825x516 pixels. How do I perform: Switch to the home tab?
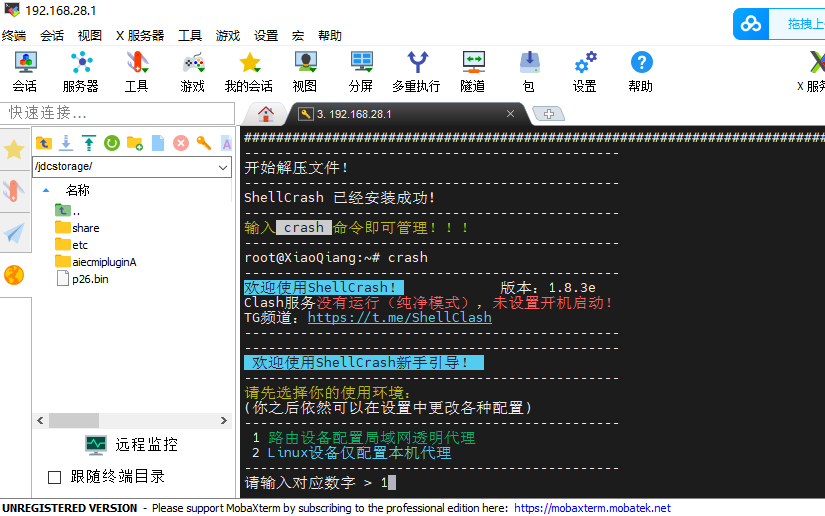(x=265, y=113)
